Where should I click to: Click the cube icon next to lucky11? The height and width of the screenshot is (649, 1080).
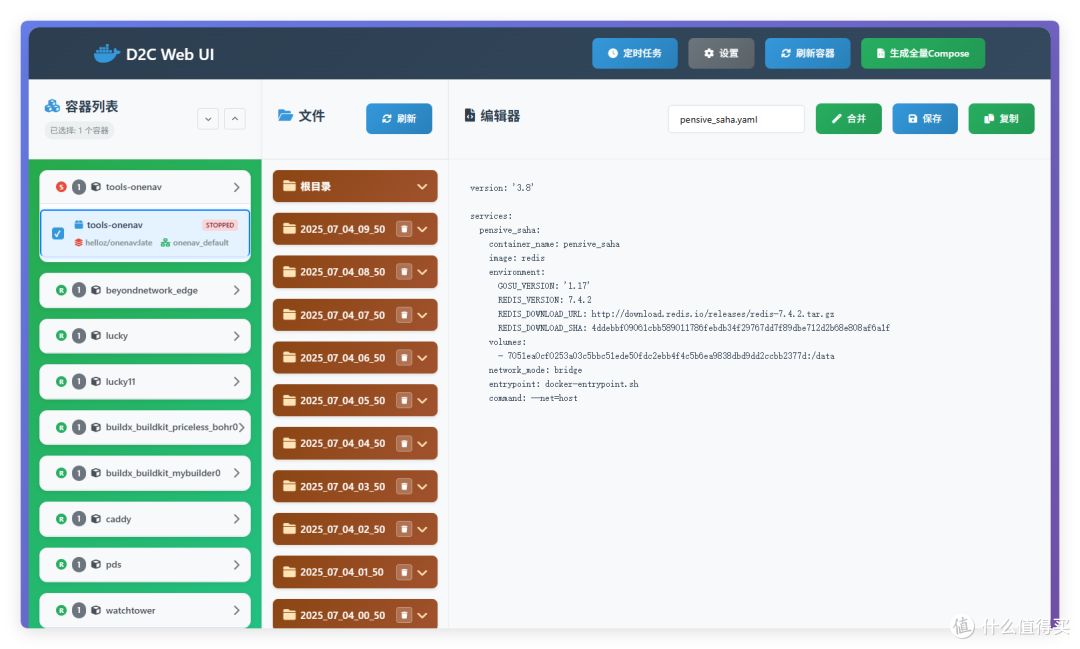pos(96,381)
